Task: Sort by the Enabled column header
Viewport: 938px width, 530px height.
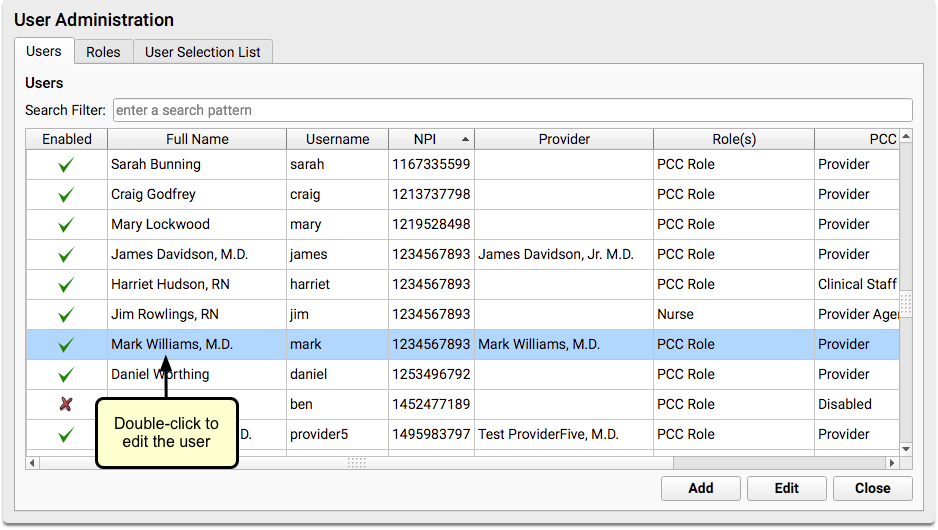Action: pos(66,139)
